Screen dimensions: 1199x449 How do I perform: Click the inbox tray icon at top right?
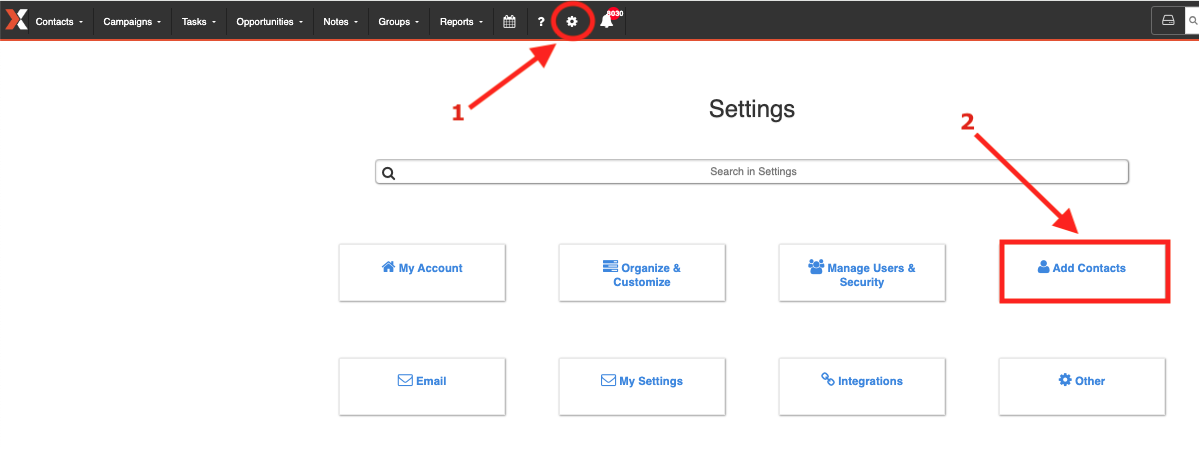point(1168,21)
